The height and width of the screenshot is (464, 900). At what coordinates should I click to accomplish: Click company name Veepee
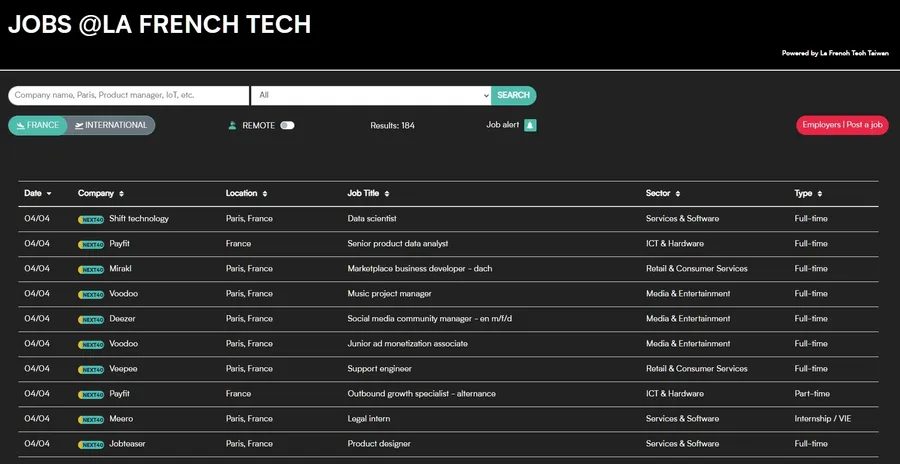point(123,369)
